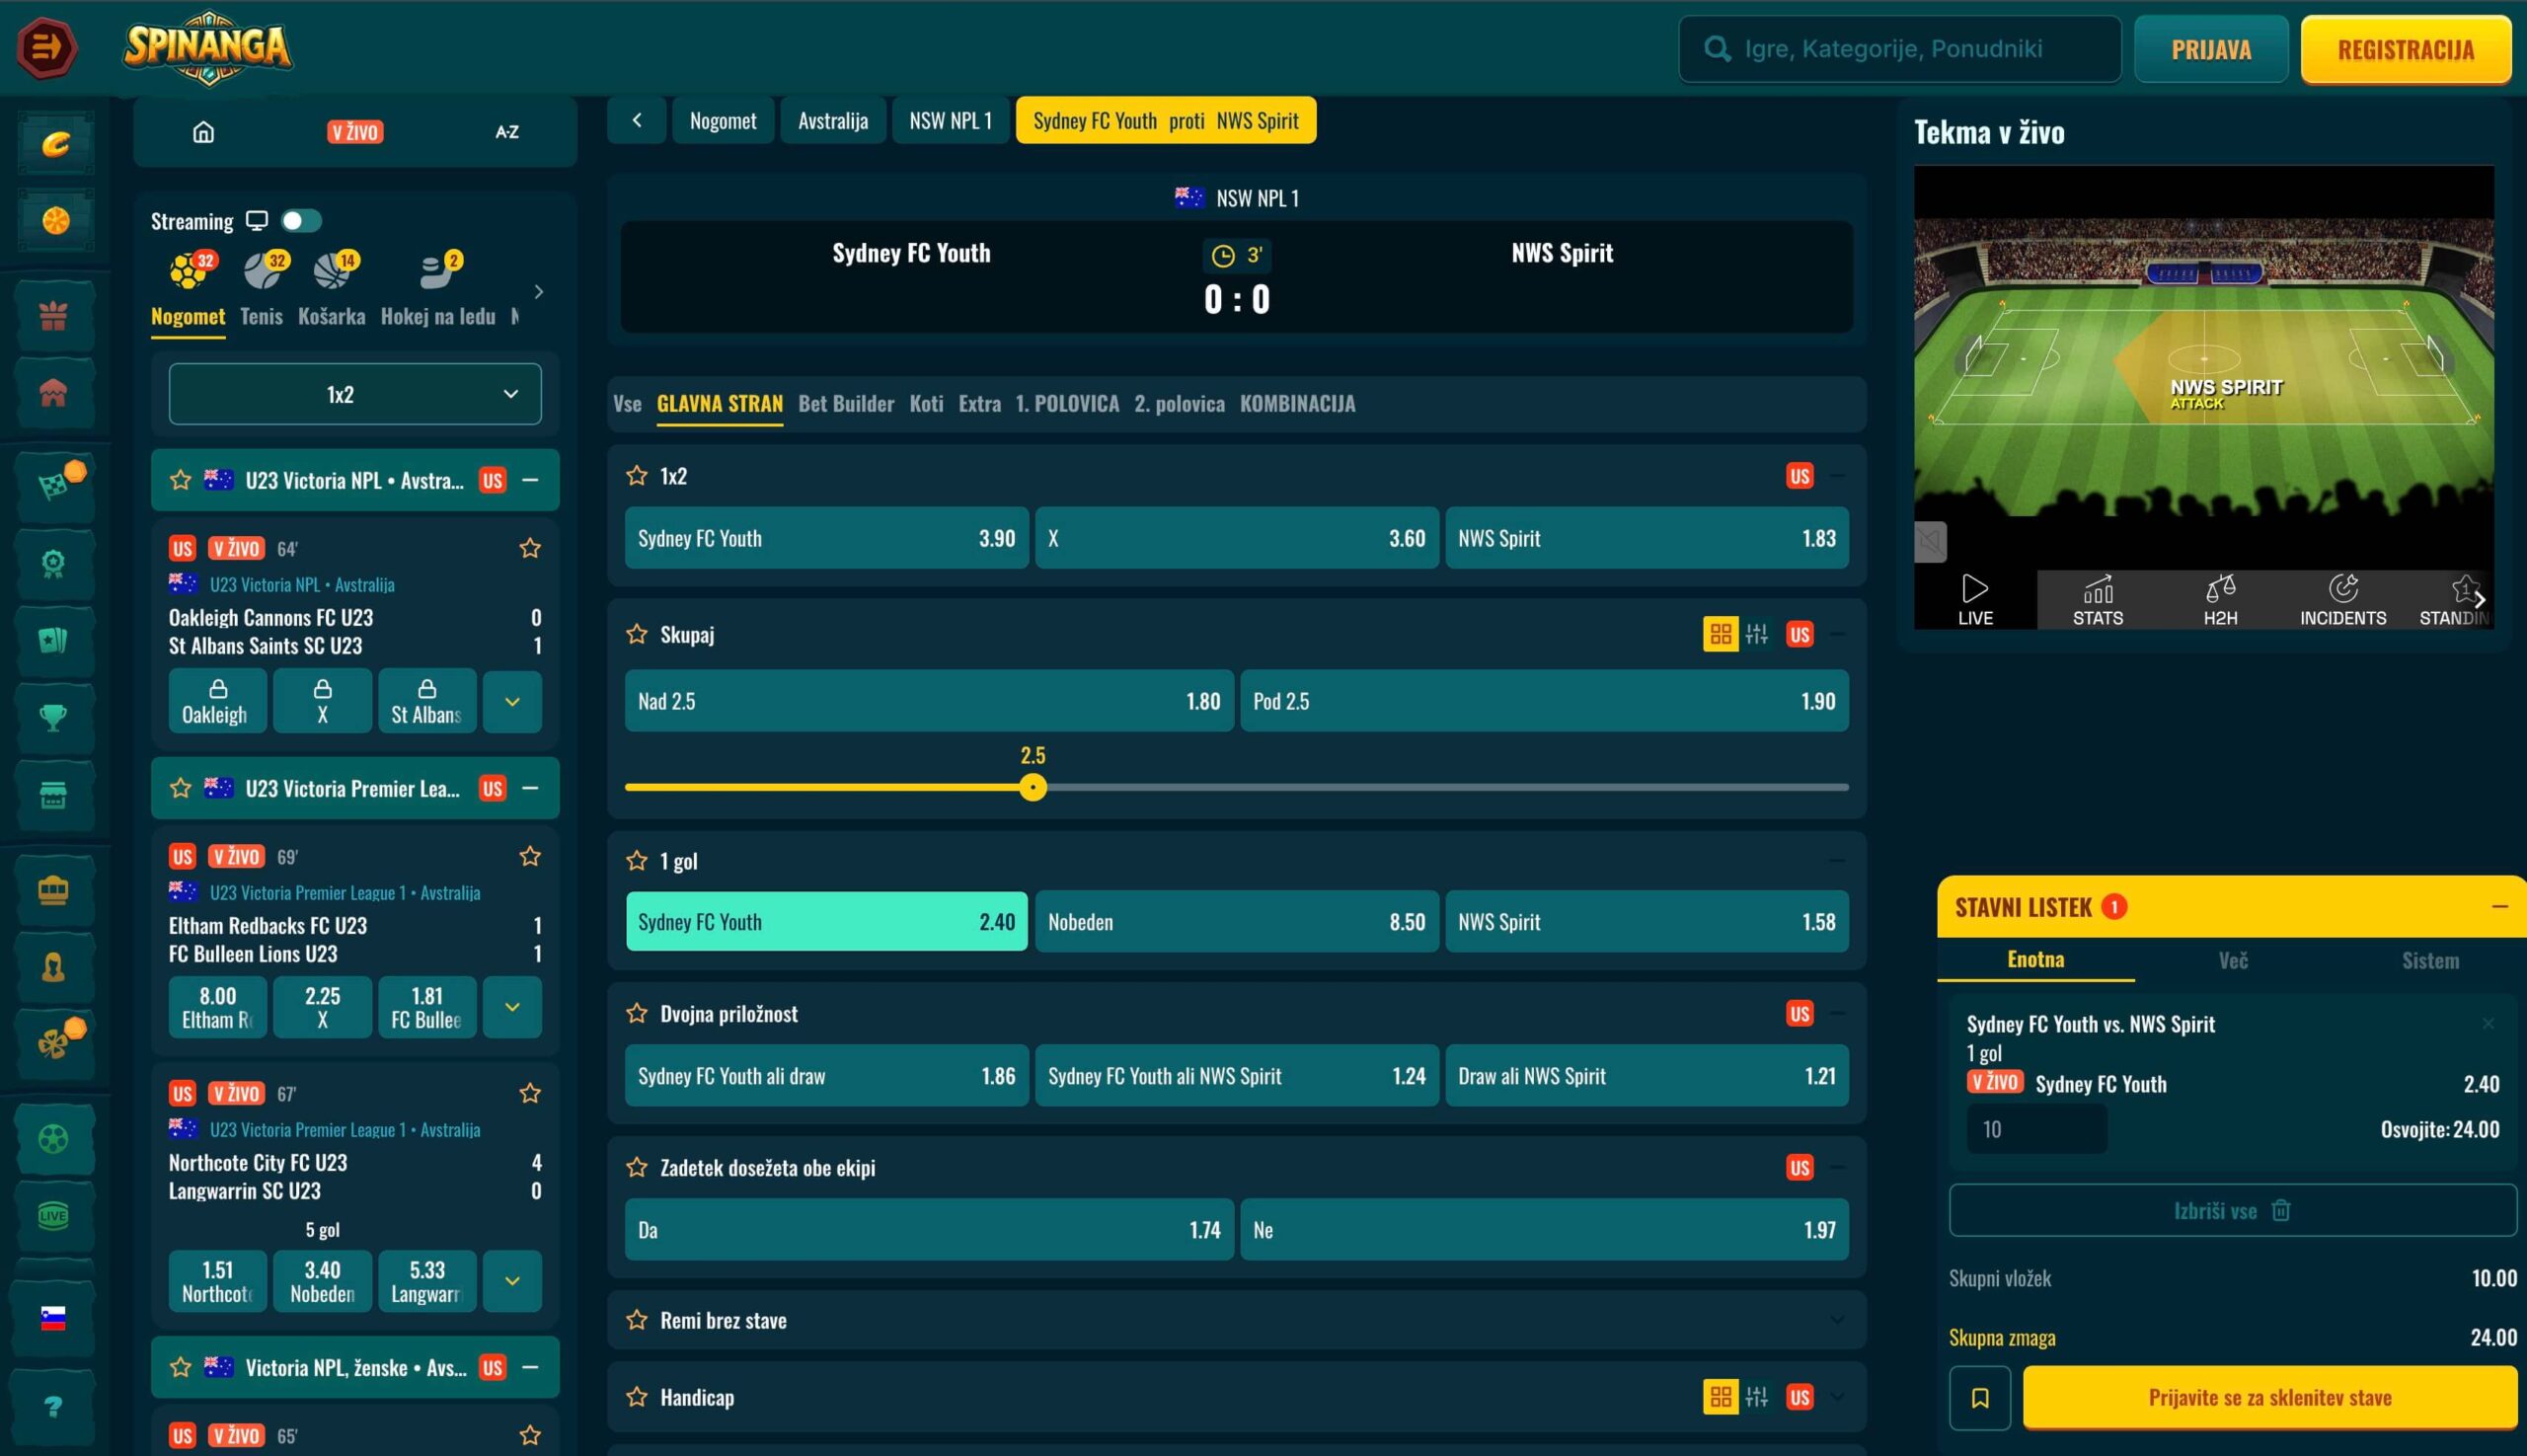This screenshot has width=2527, height=1456.
Task: Go back with the breadcrumb arrow
Action: pos(637,120)
